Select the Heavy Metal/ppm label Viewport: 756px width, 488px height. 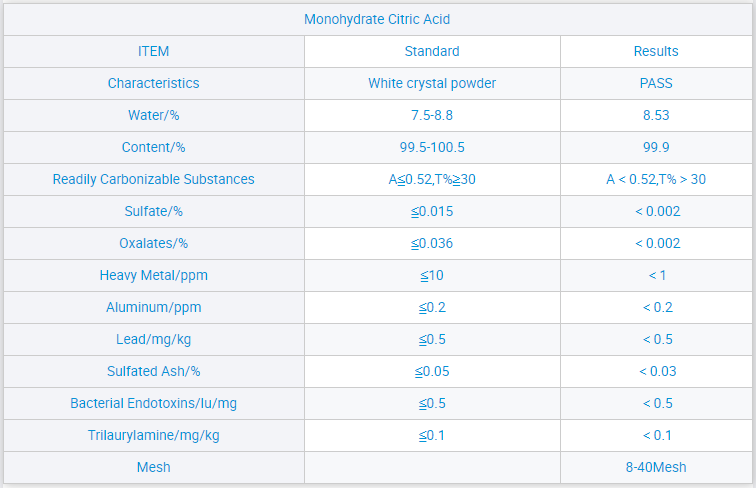point(153,275)
